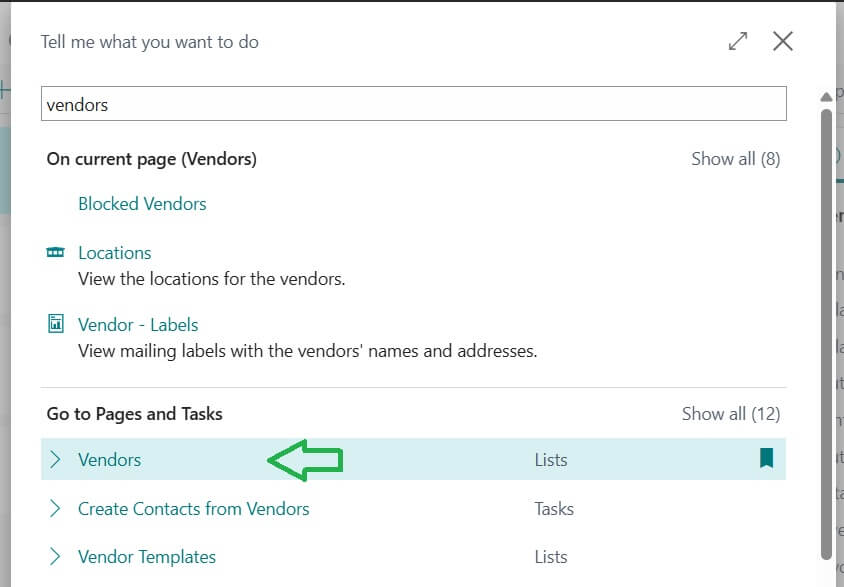Expand the Vendor Templates chevron
The image size is (844, 587).
pos(56,556)
